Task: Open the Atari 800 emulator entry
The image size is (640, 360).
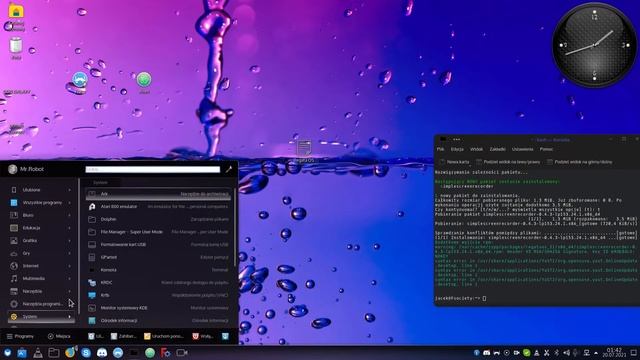Action: (x=158, y=207)
